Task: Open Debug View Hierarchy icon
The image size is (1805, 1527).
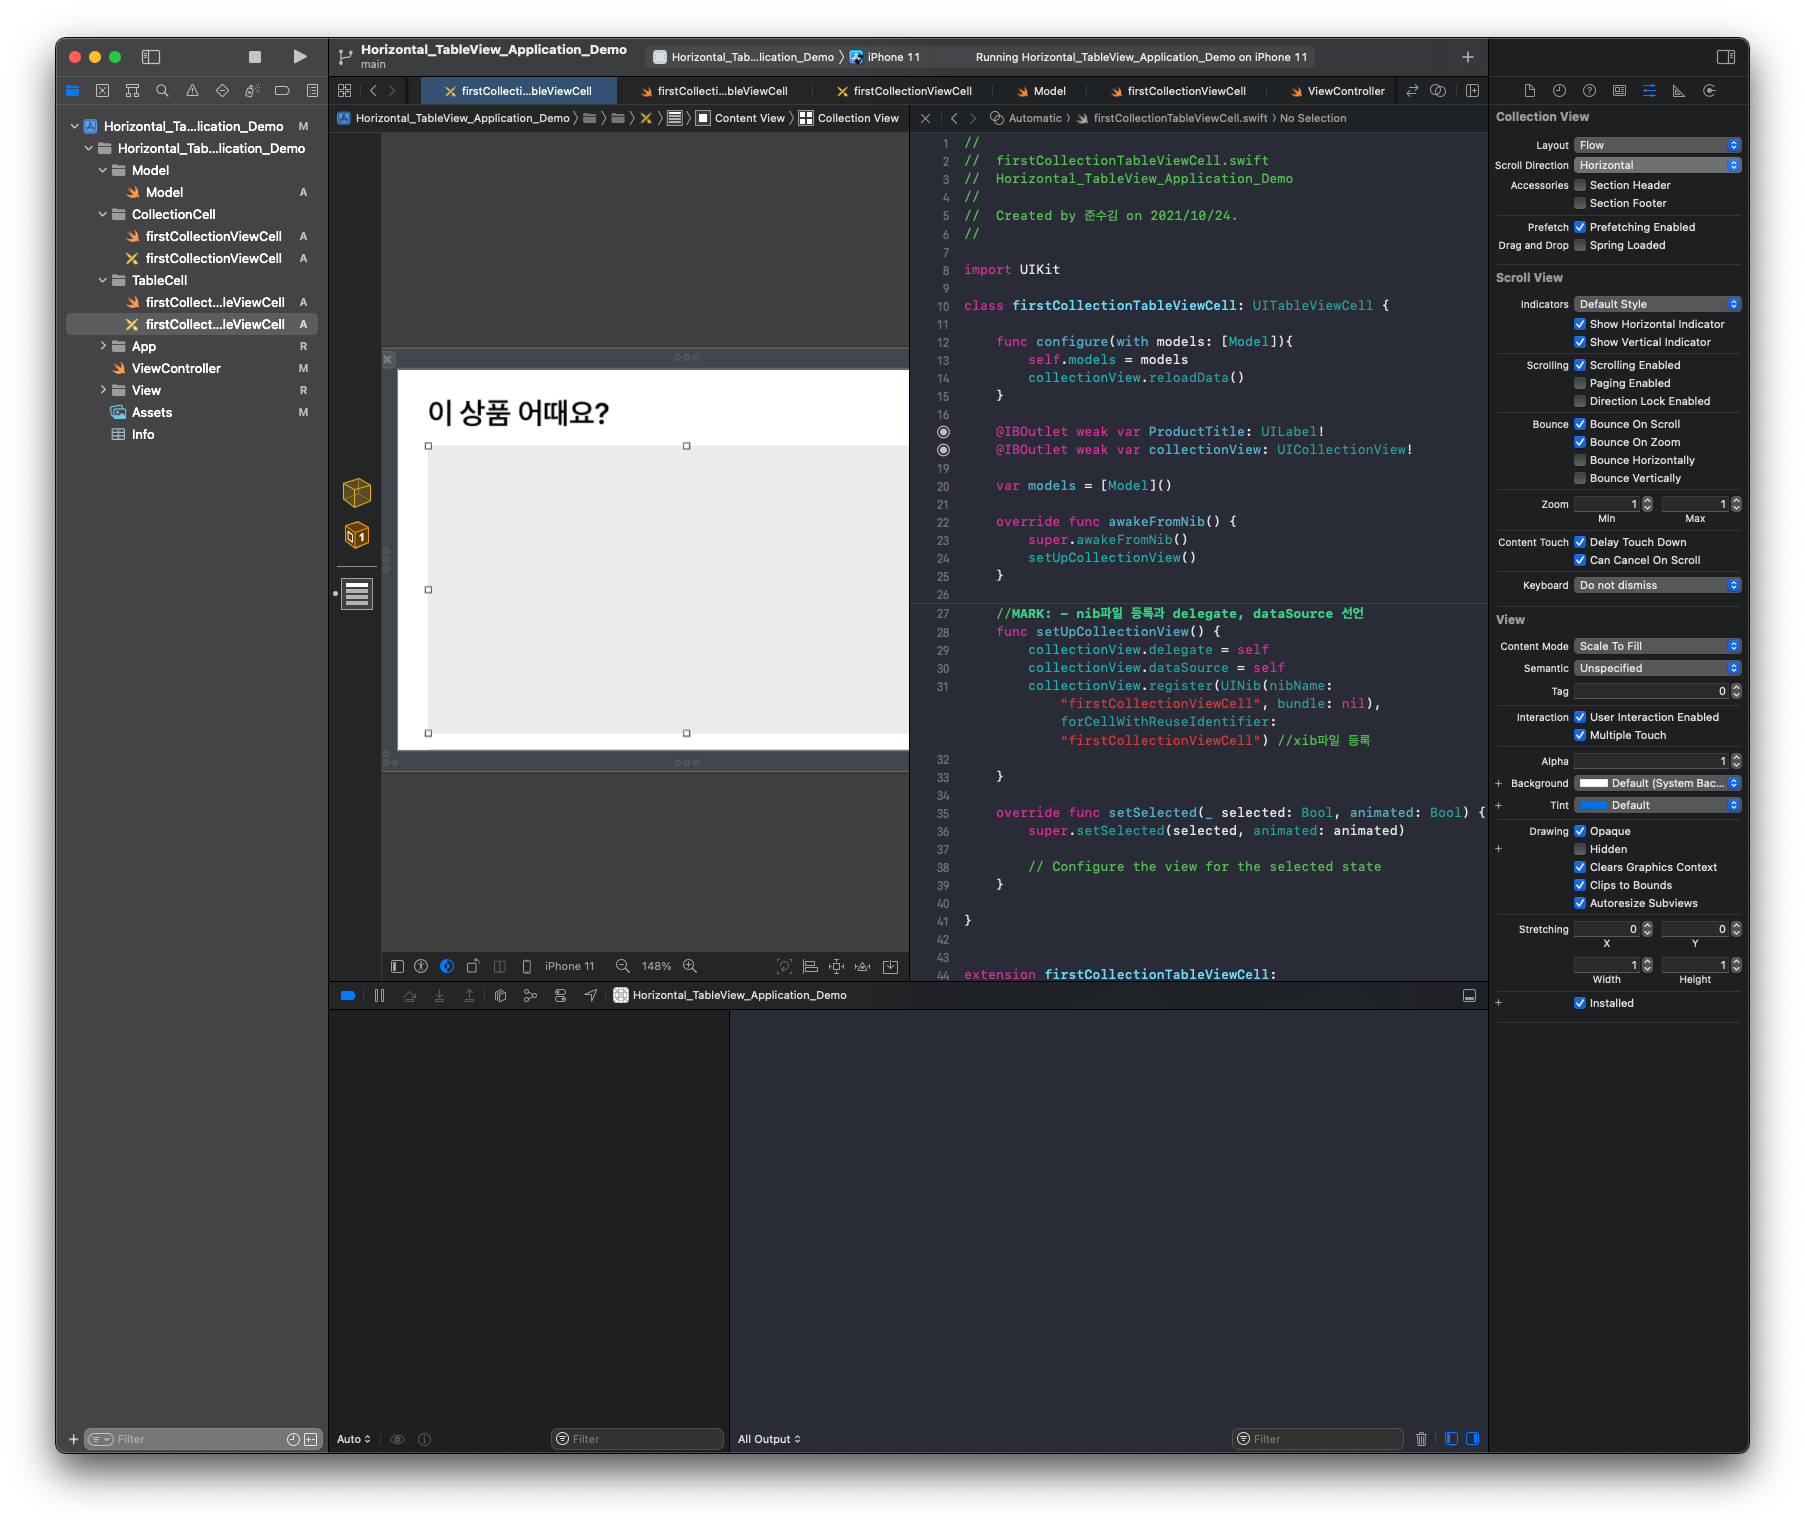Action: (x=500, y=995)
